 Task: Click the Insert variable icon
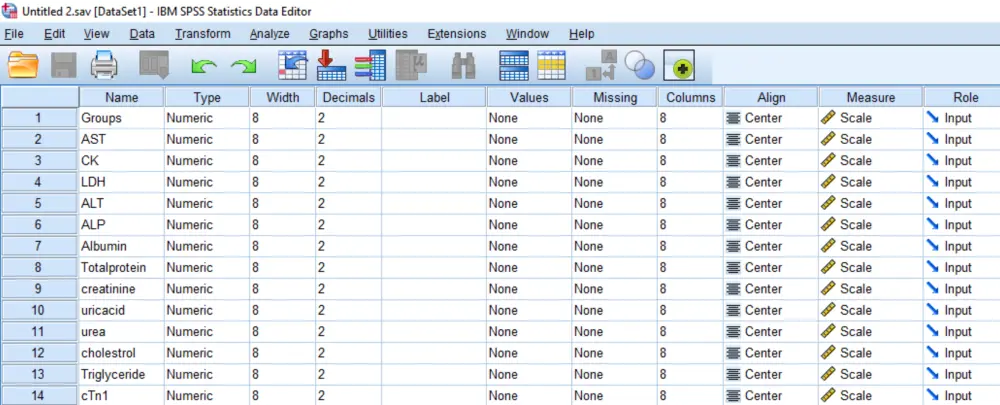(551, 65)
